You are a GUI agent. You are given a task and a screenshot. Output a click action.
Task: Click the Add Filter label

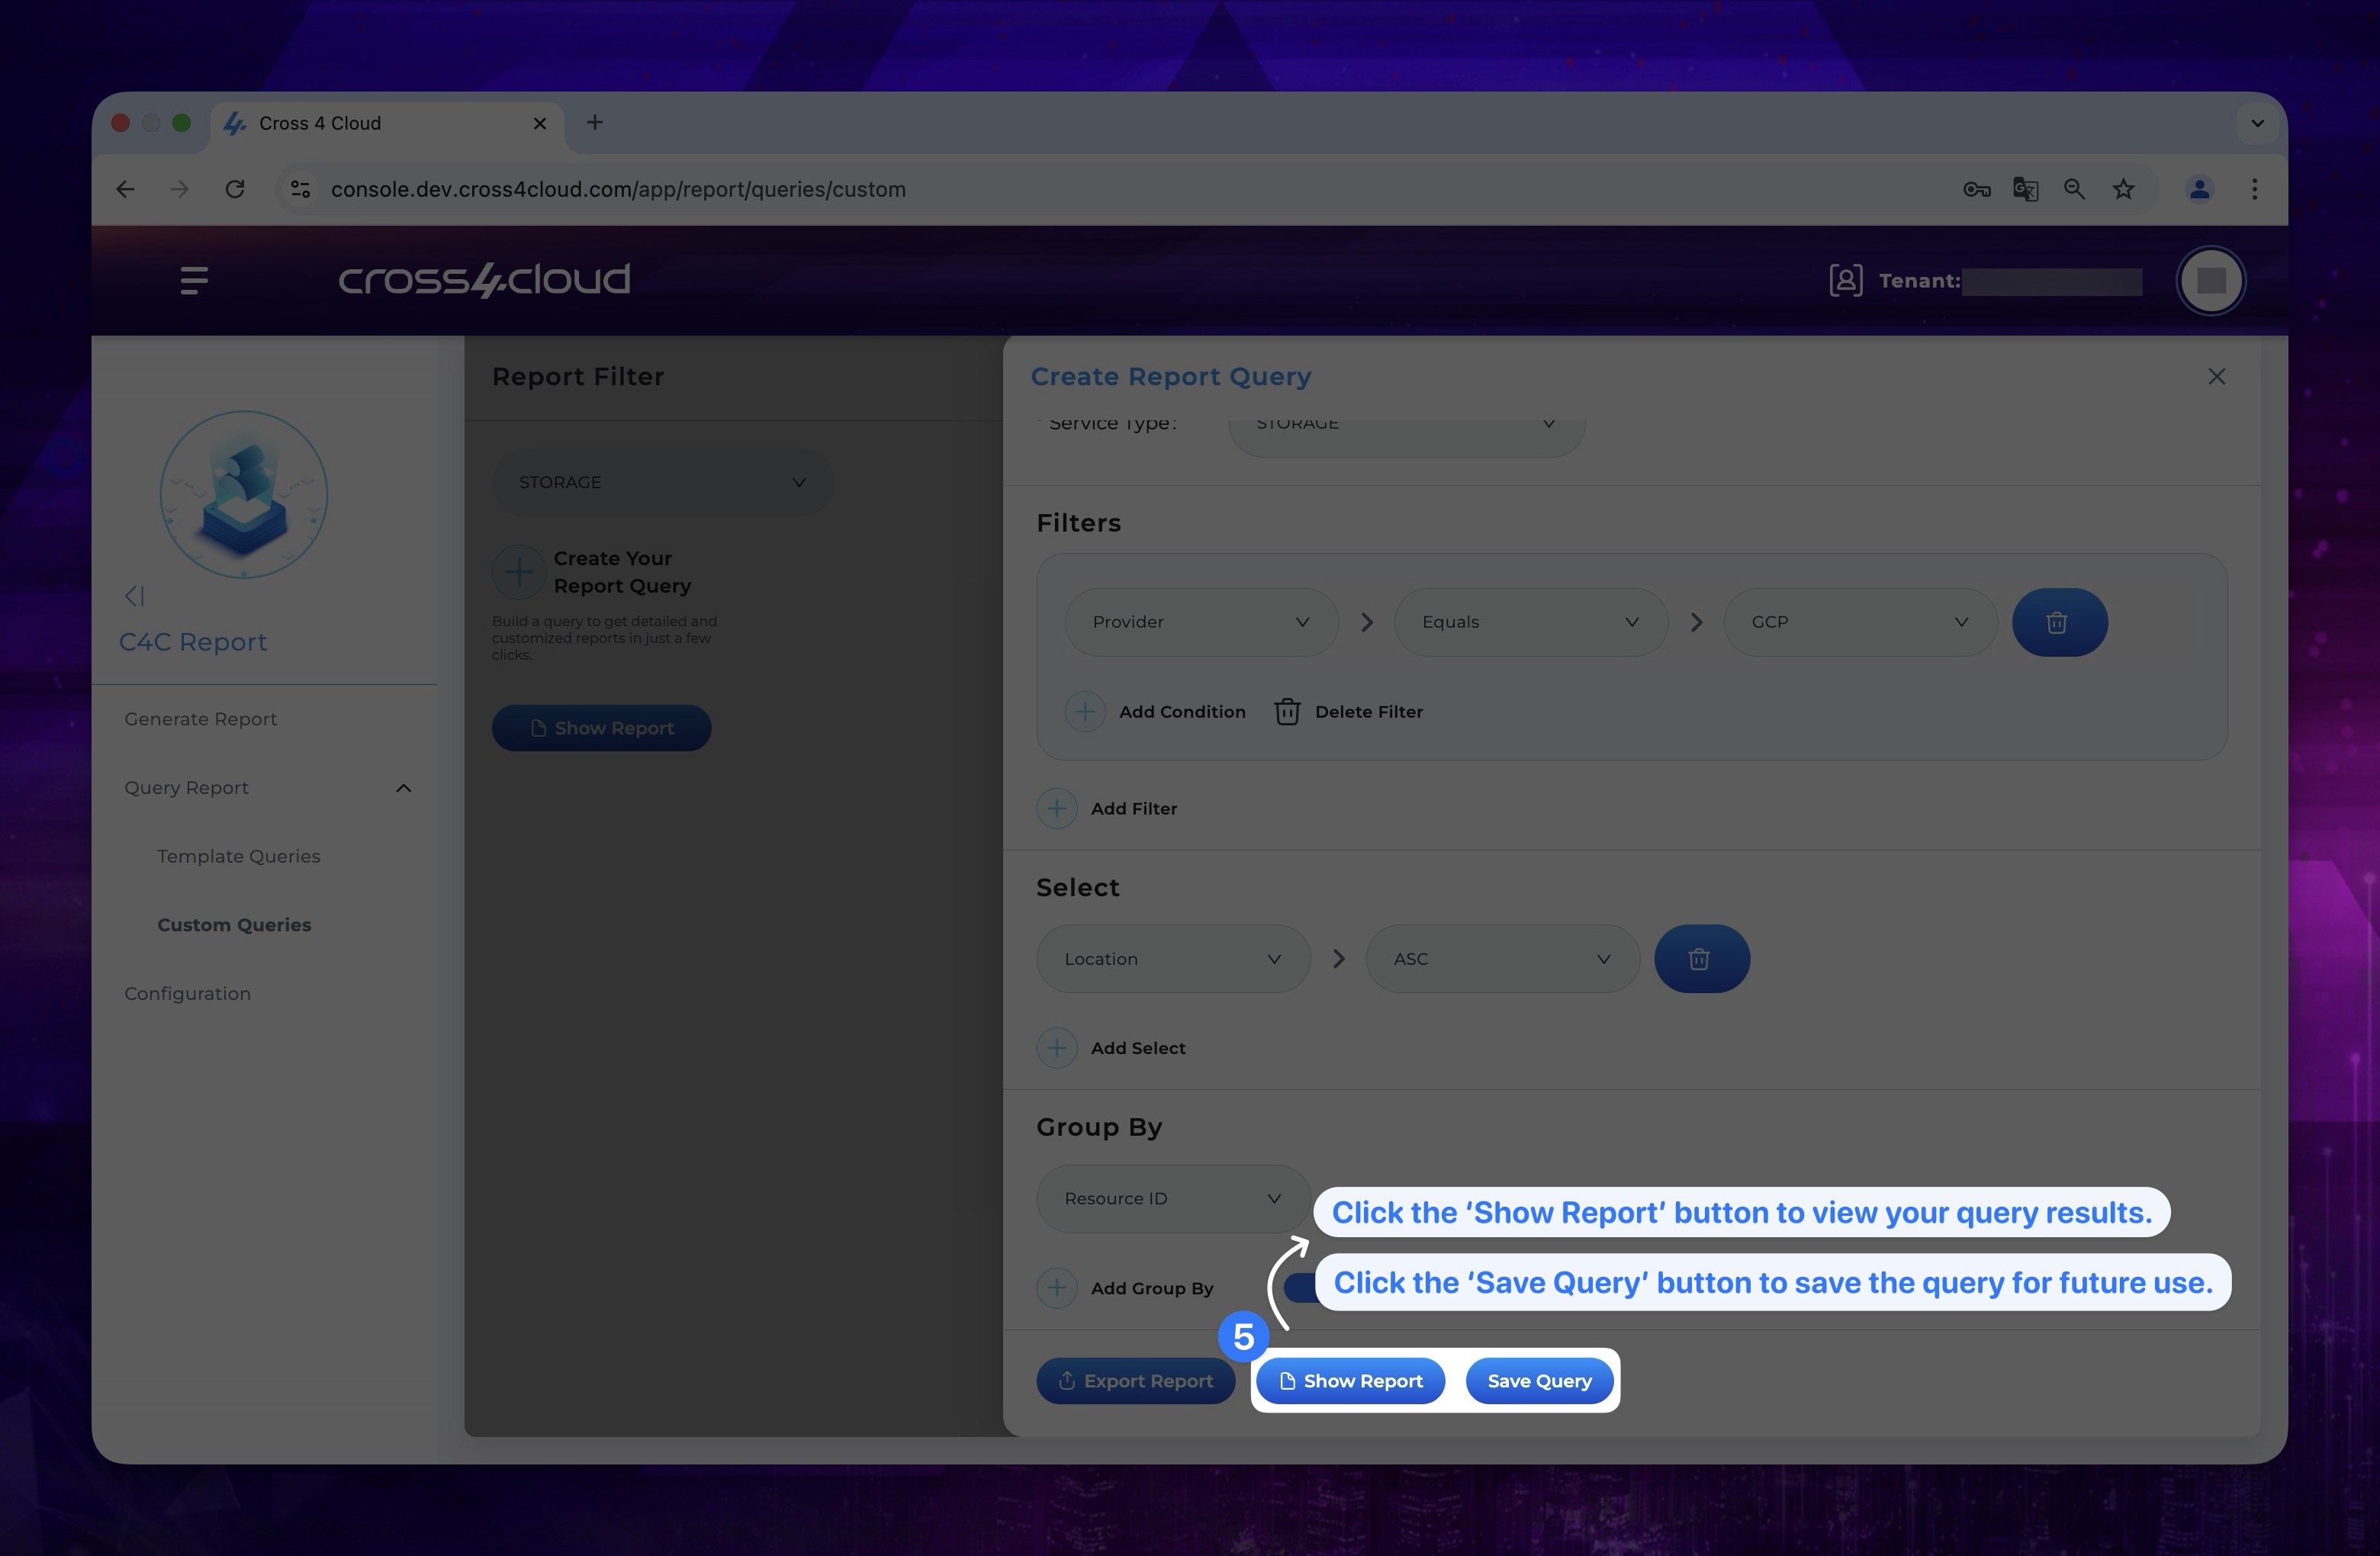click(x=1134, y=808)
